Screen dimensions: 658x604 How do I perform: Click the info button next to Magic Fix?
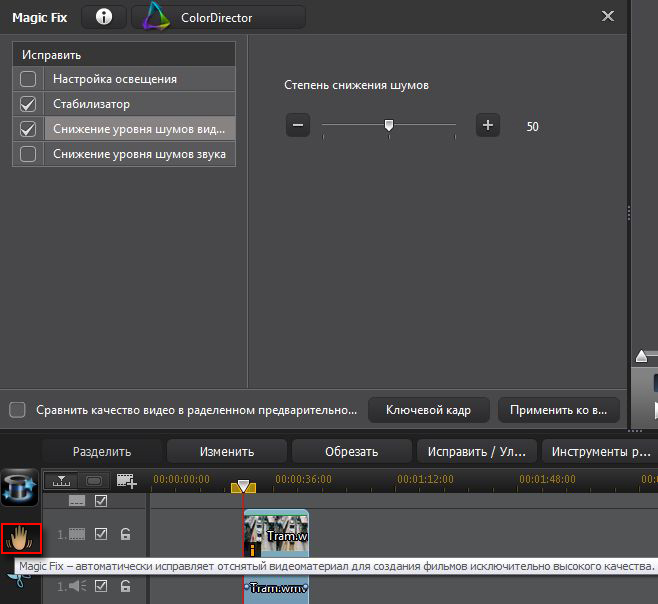click(103, 17)
